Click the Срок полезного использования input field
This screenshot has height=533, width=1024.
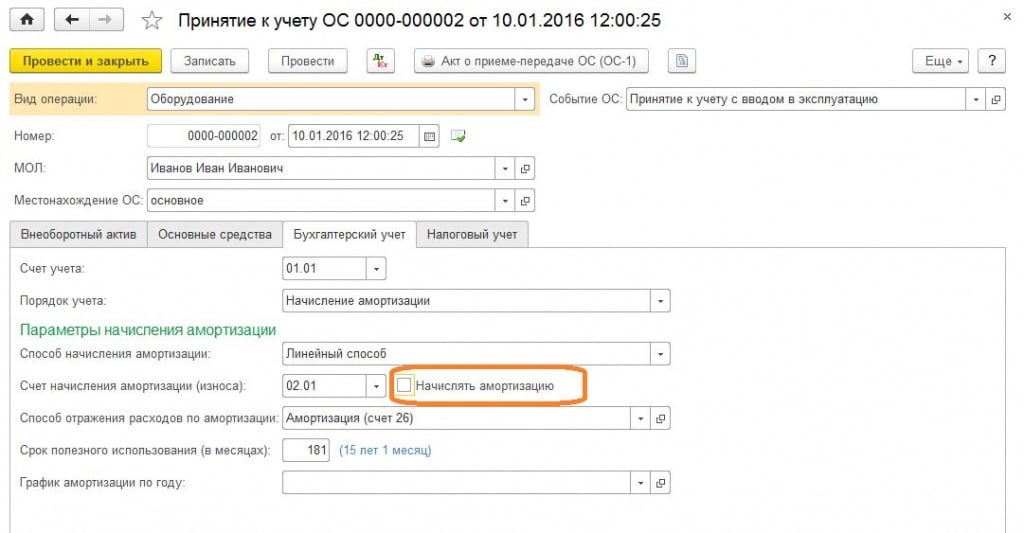click(x=307, y=451)
